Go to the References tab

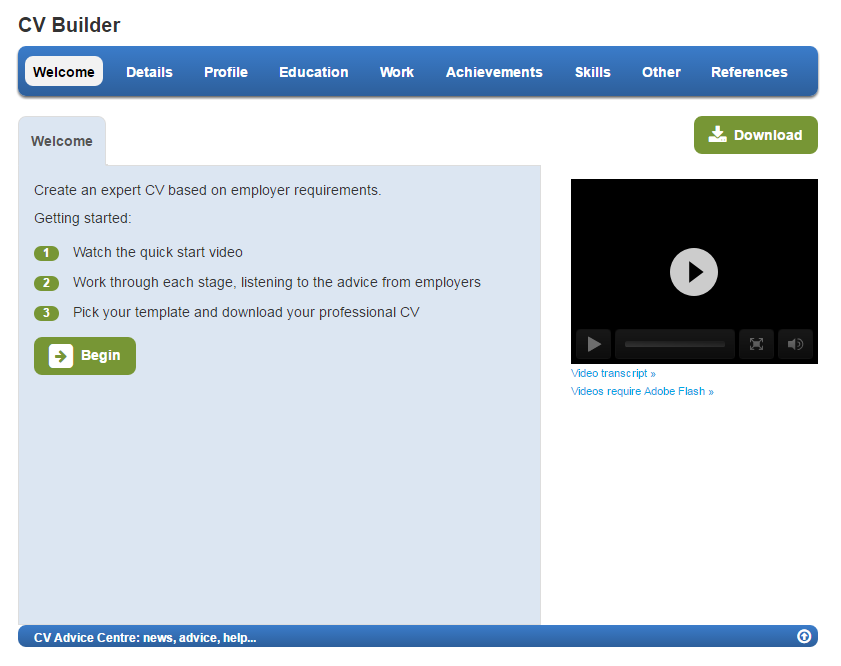pos(749,72)
